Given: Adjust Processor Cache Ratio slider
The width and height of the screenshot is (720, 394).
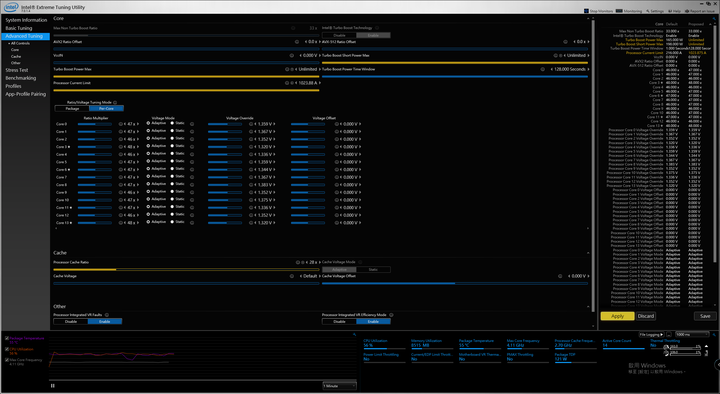Looking at the screenshot, I should tap(186, 270).
